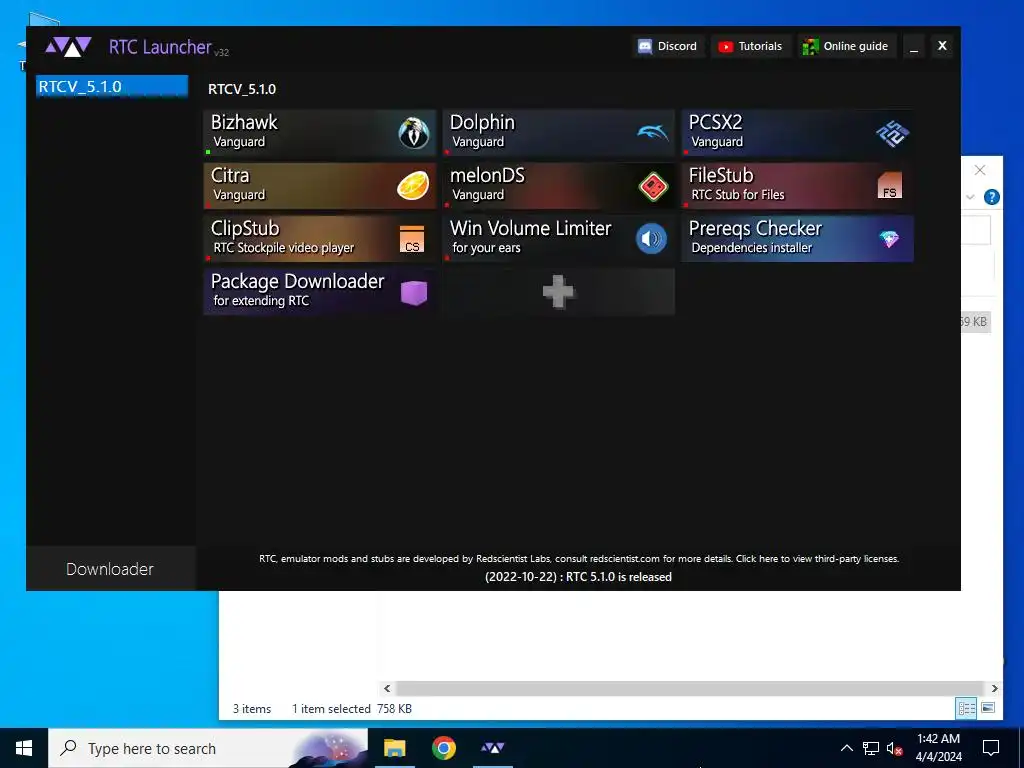Click the File Explorer help icon
Screen dimensions: 1024x768
pyautogui.click(x=991, y=197)
